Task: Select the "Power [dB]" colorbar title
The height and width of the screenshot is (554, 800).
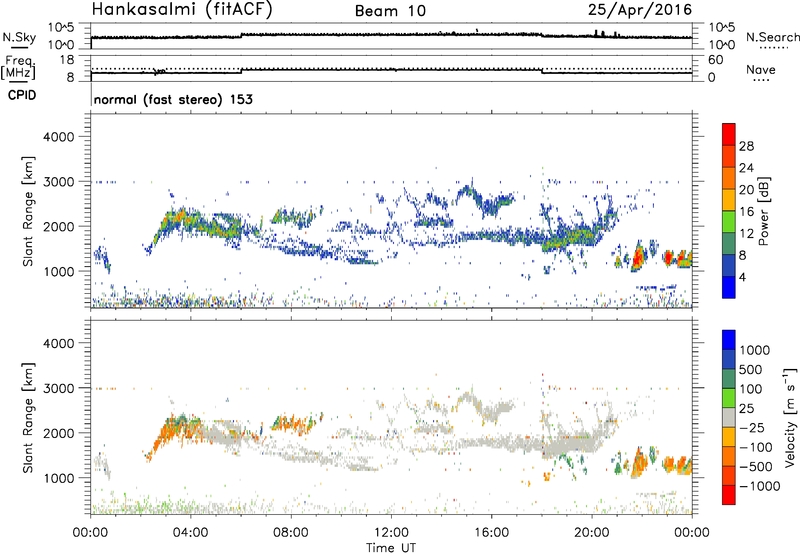Action: [763, 211]
